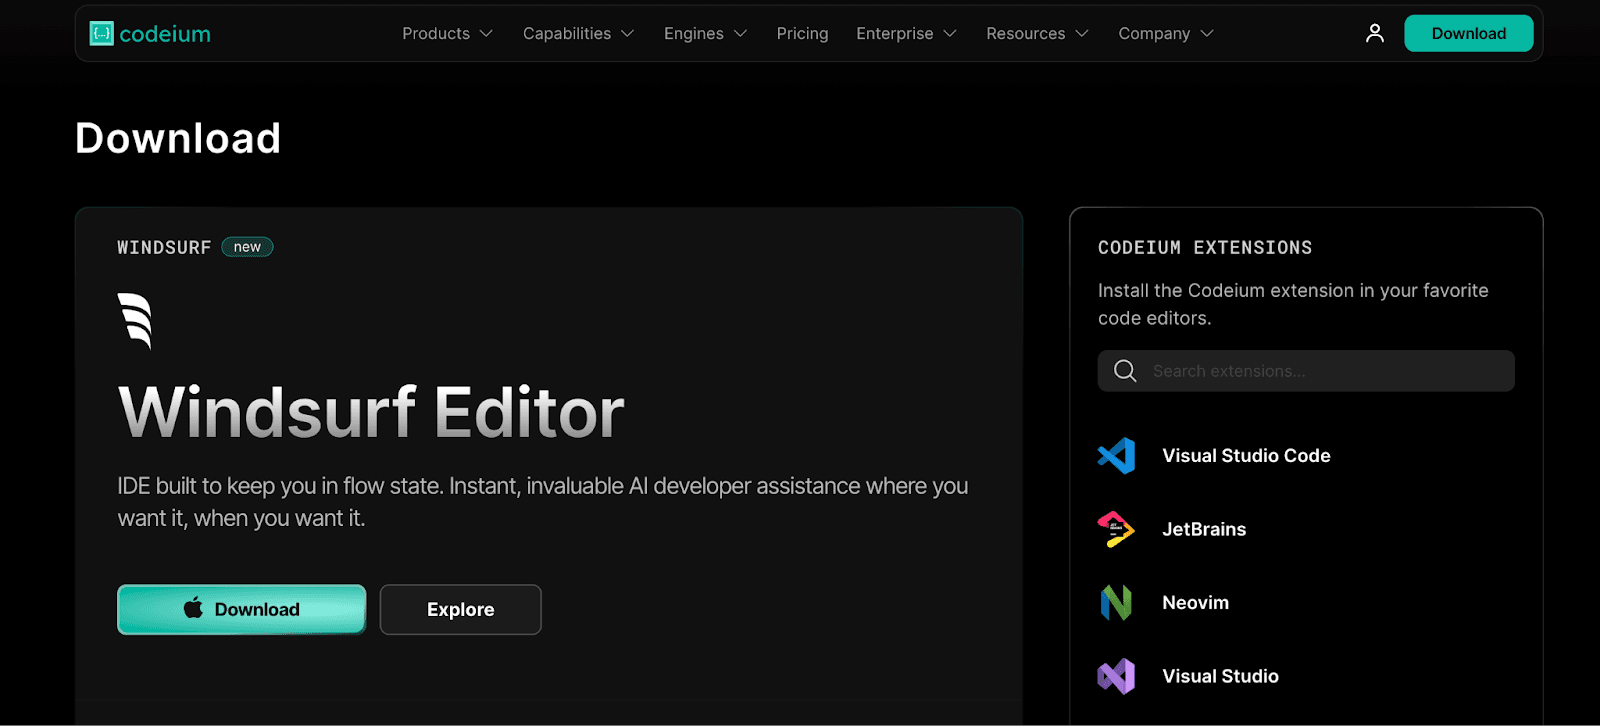Open the user account profile icon
This screenshot has width=1600, height=726.
tap(1375, 34)
